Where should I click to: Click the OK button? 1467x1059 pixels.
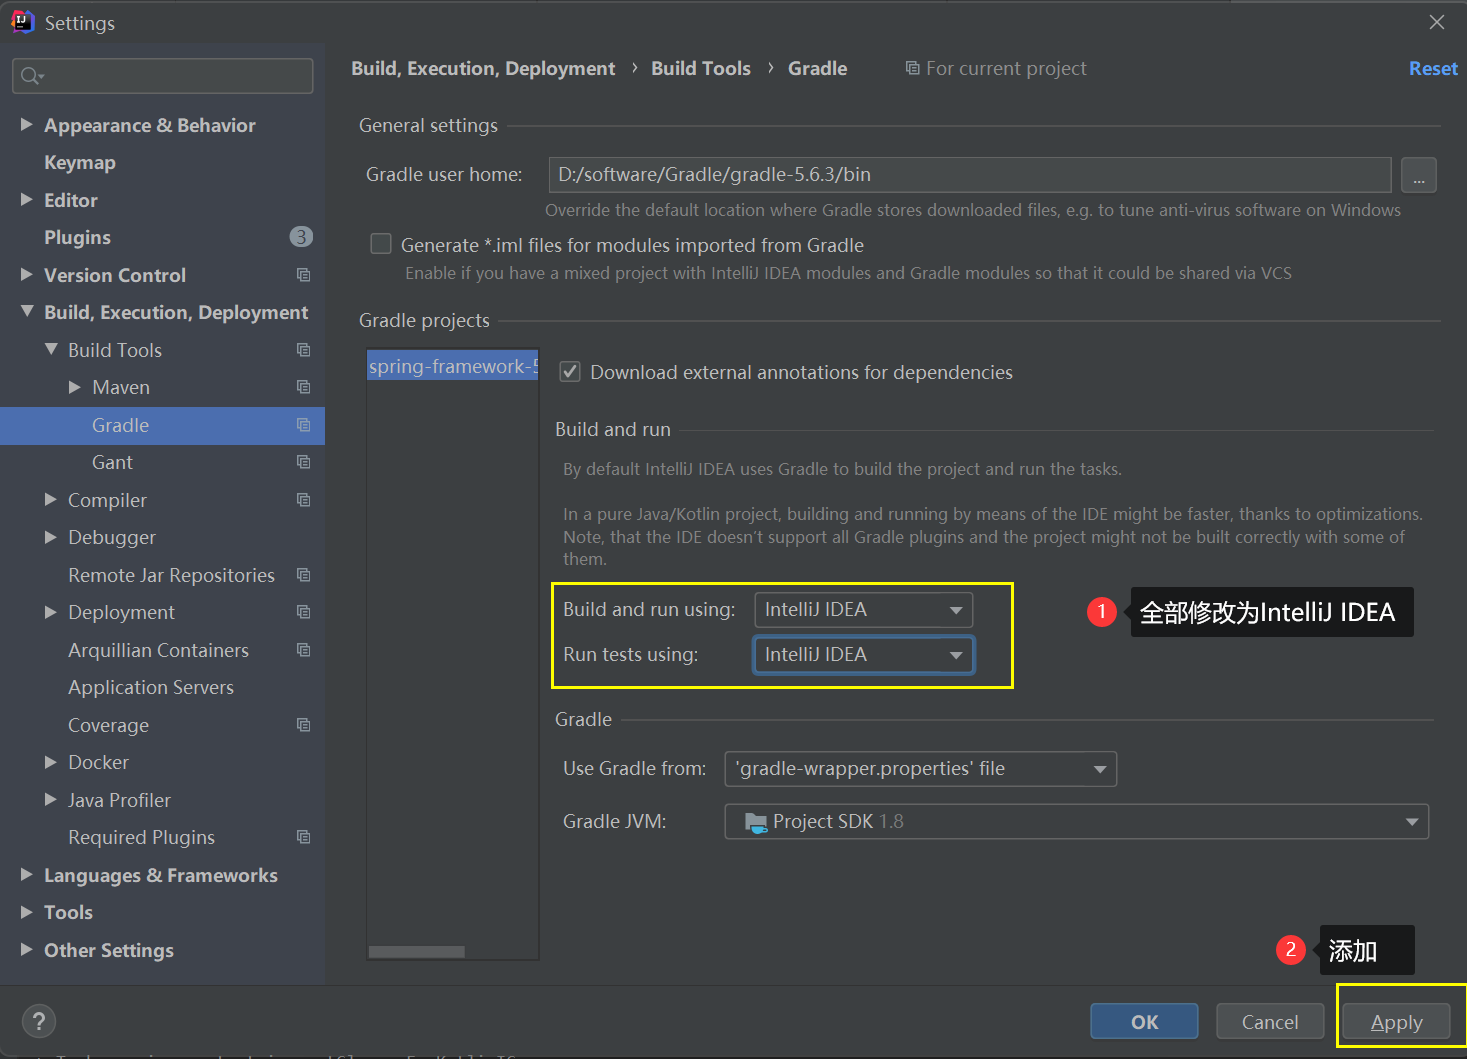(x=1144, y=1021)
